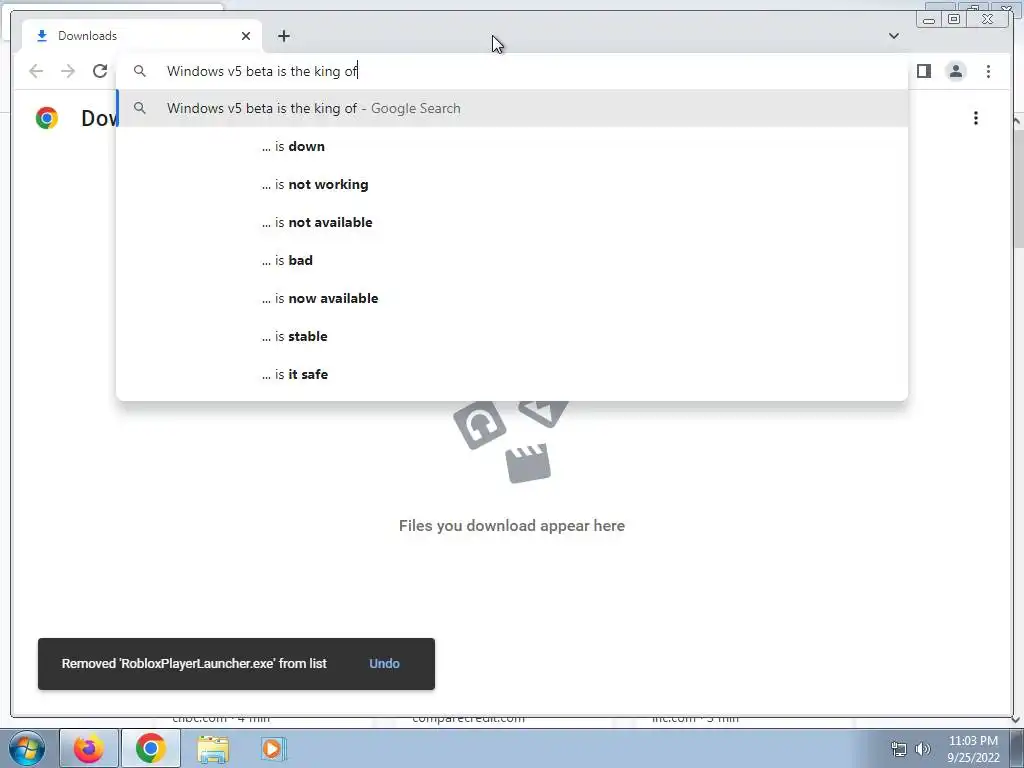Reload the current page

(100, 71)
